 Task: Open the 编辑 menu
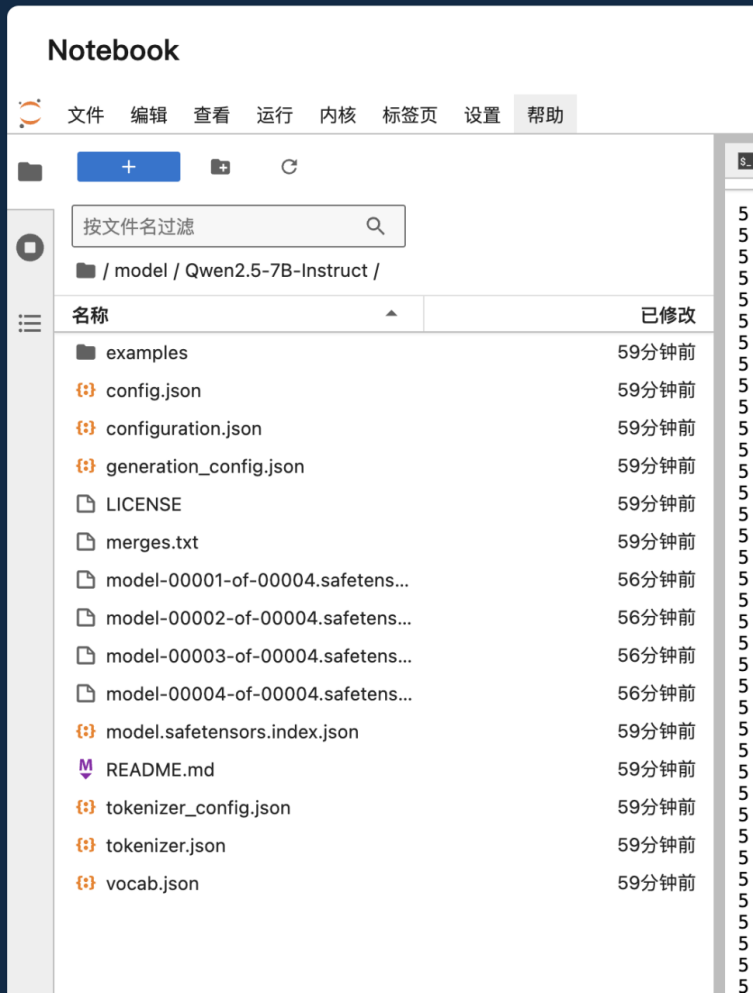tap(149, 115)
